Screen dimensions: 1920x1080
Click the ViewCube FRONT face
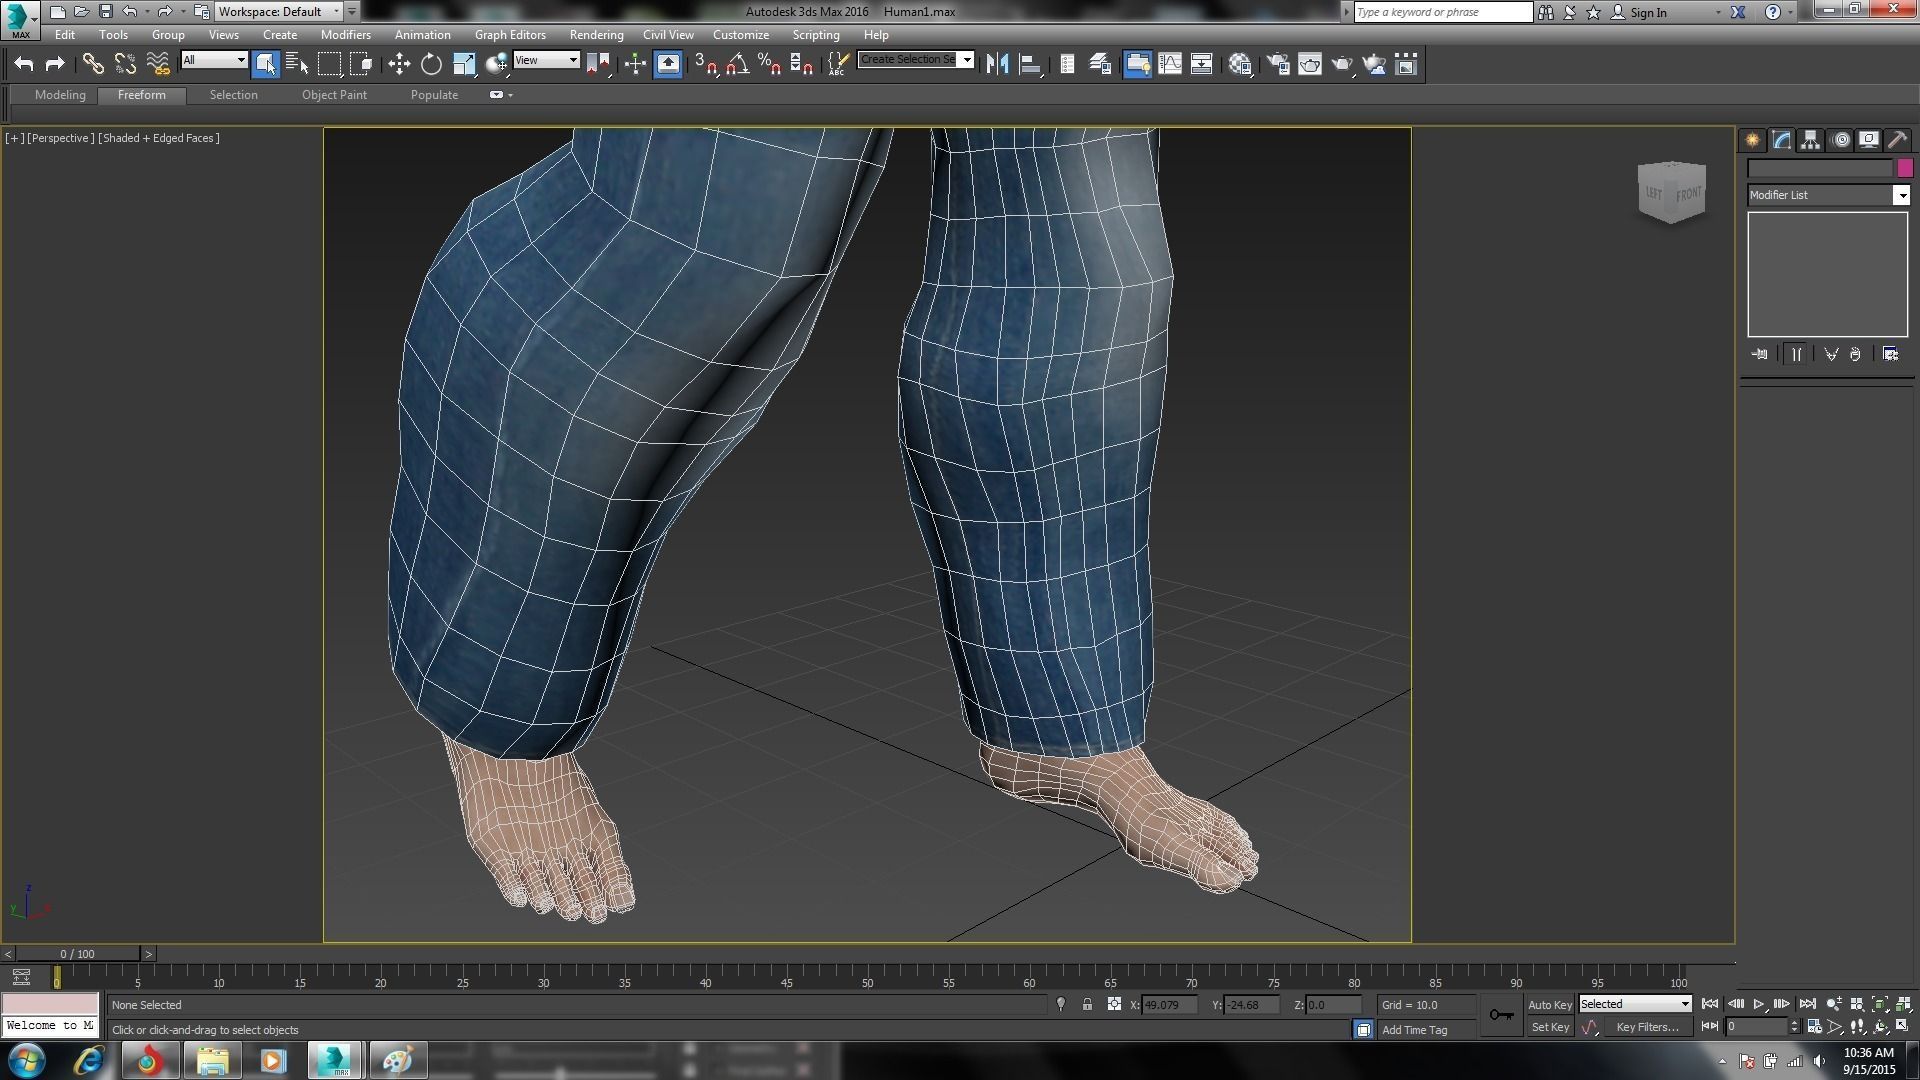1688,194
